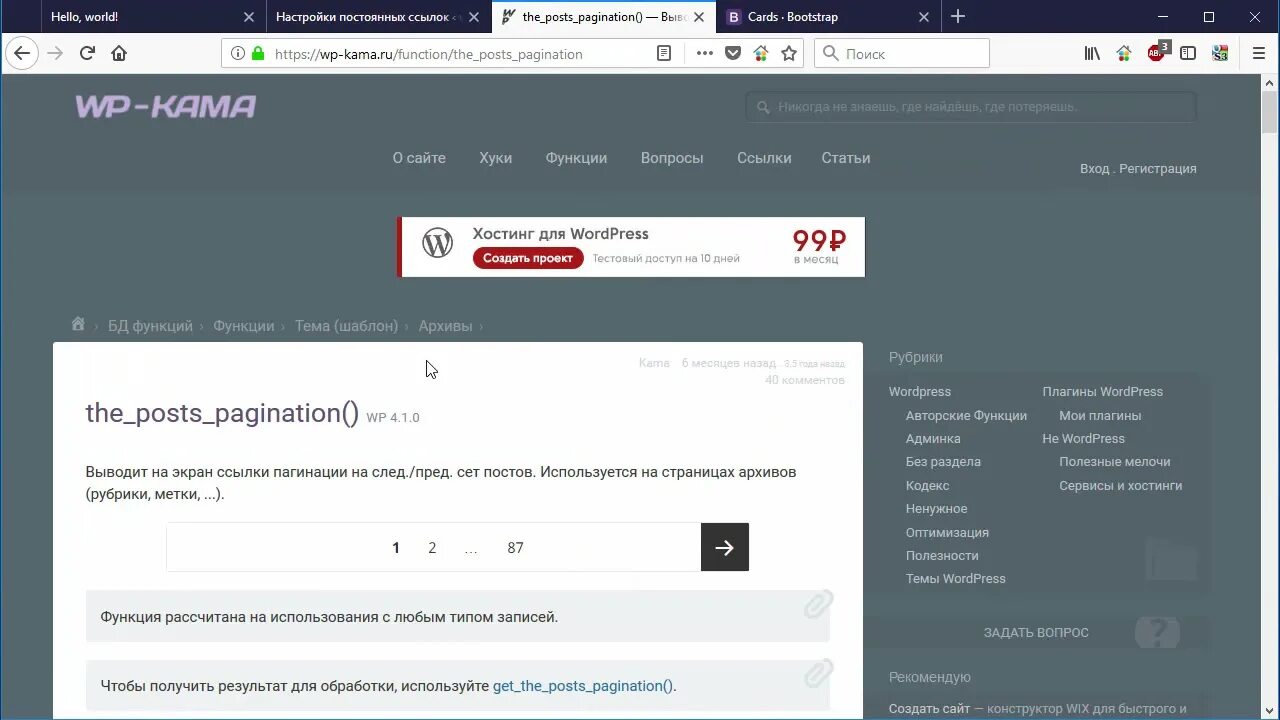Open the Админка category
The image size is (1280, 720).
click(x=933, y=438)
